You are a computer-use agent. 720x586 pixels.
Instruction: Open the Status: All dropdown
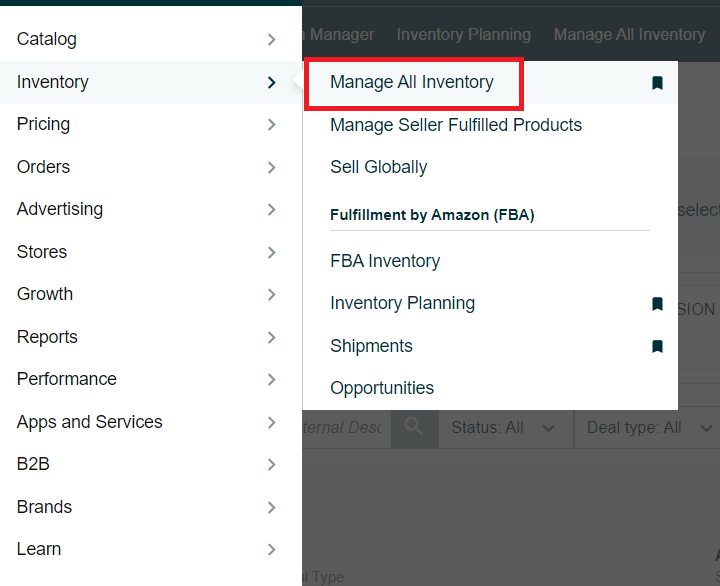(503, 428)
